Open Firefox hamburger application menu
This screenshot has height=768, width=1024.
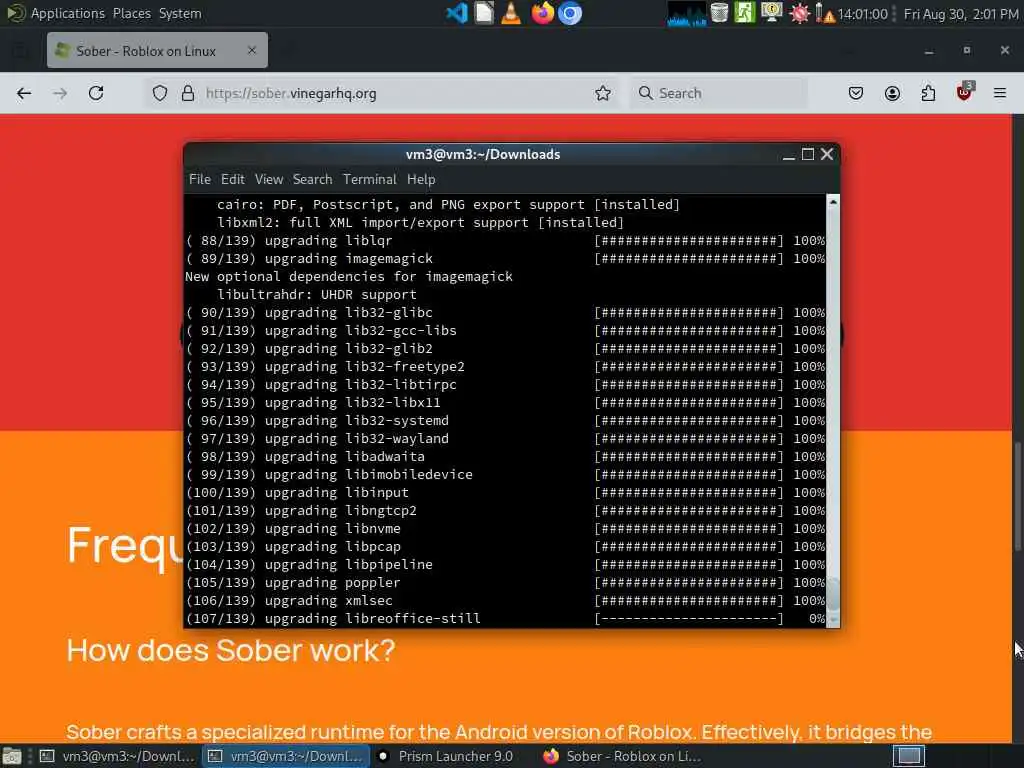[x=1000, y=93]
